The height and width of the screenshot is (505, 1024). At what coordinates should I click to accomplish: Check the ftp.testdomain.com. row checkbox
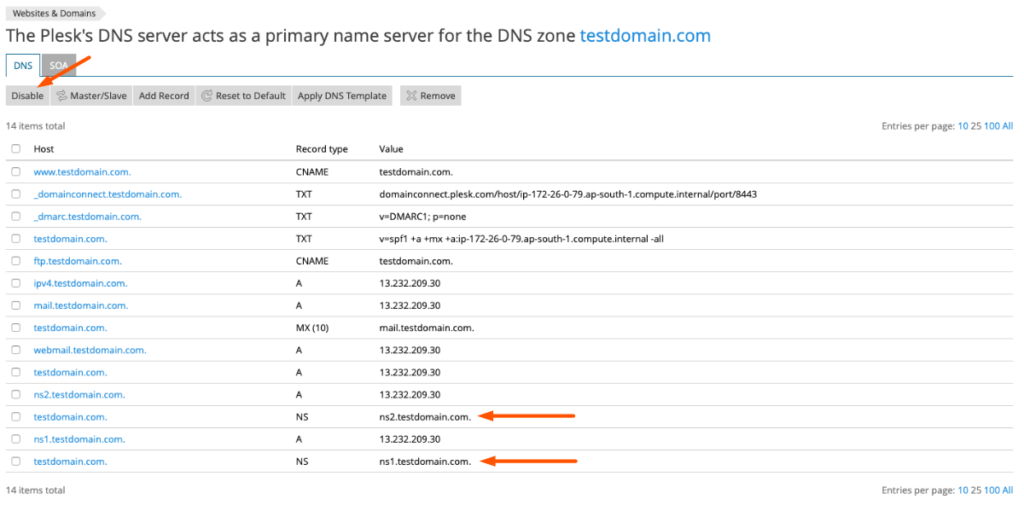pyautogui.click(x=16, y=261)
